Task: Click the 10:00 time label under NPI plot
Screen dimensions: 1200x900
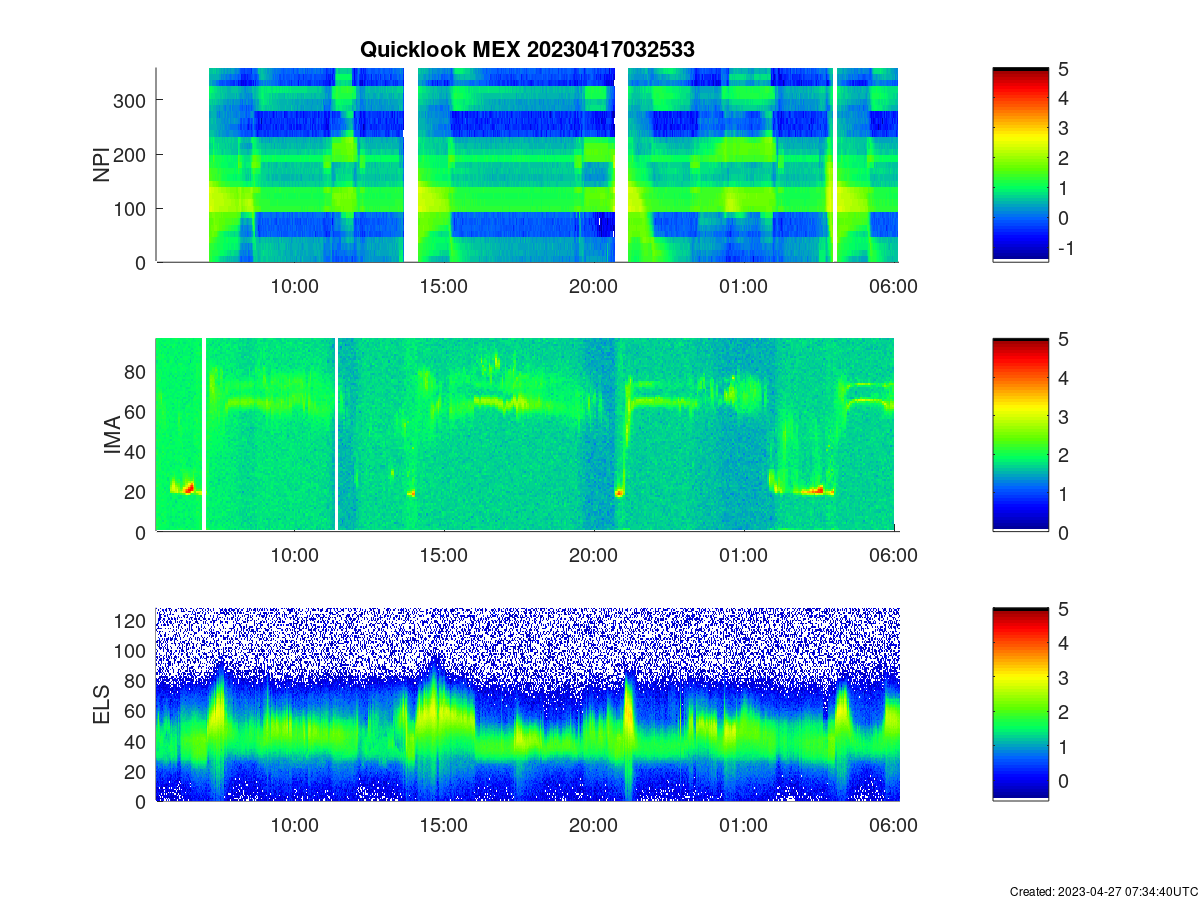Action: coord(295,286)
